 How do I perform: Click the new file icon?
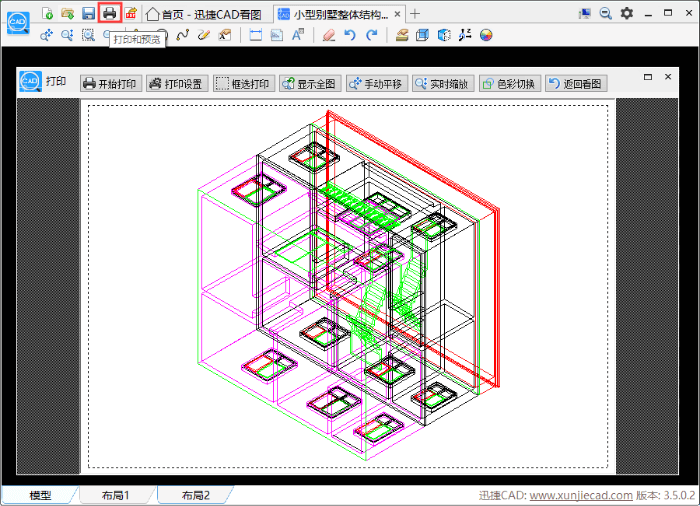[x=47, y=13]
